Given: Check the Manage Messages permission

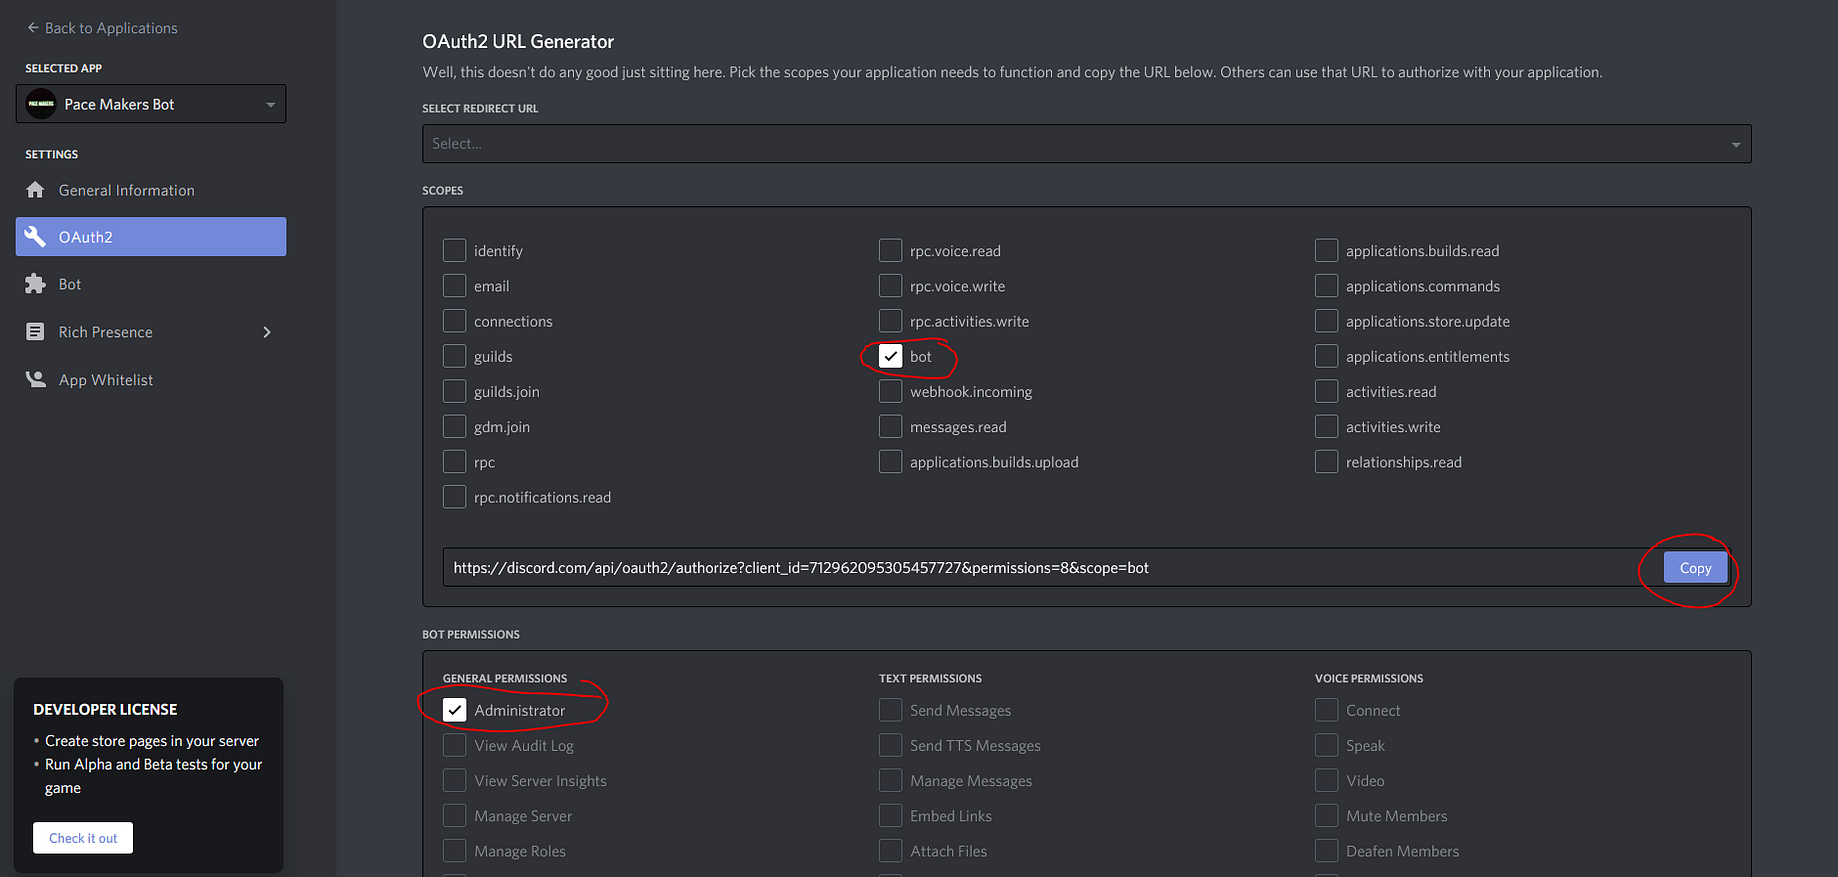Looking at the screenshot, I should click(x=891, y=780).
